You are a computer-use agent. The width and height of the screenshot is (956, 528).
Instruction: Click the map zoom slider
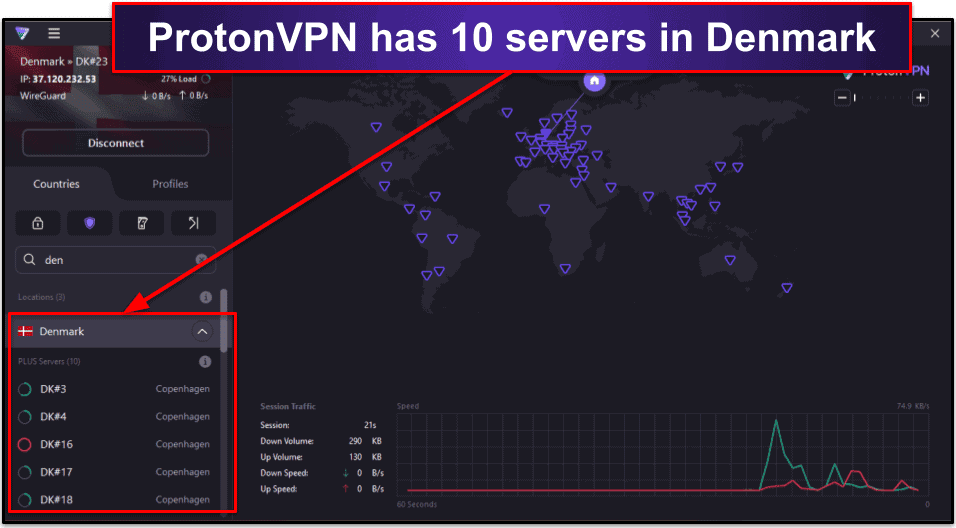point(882,98)
